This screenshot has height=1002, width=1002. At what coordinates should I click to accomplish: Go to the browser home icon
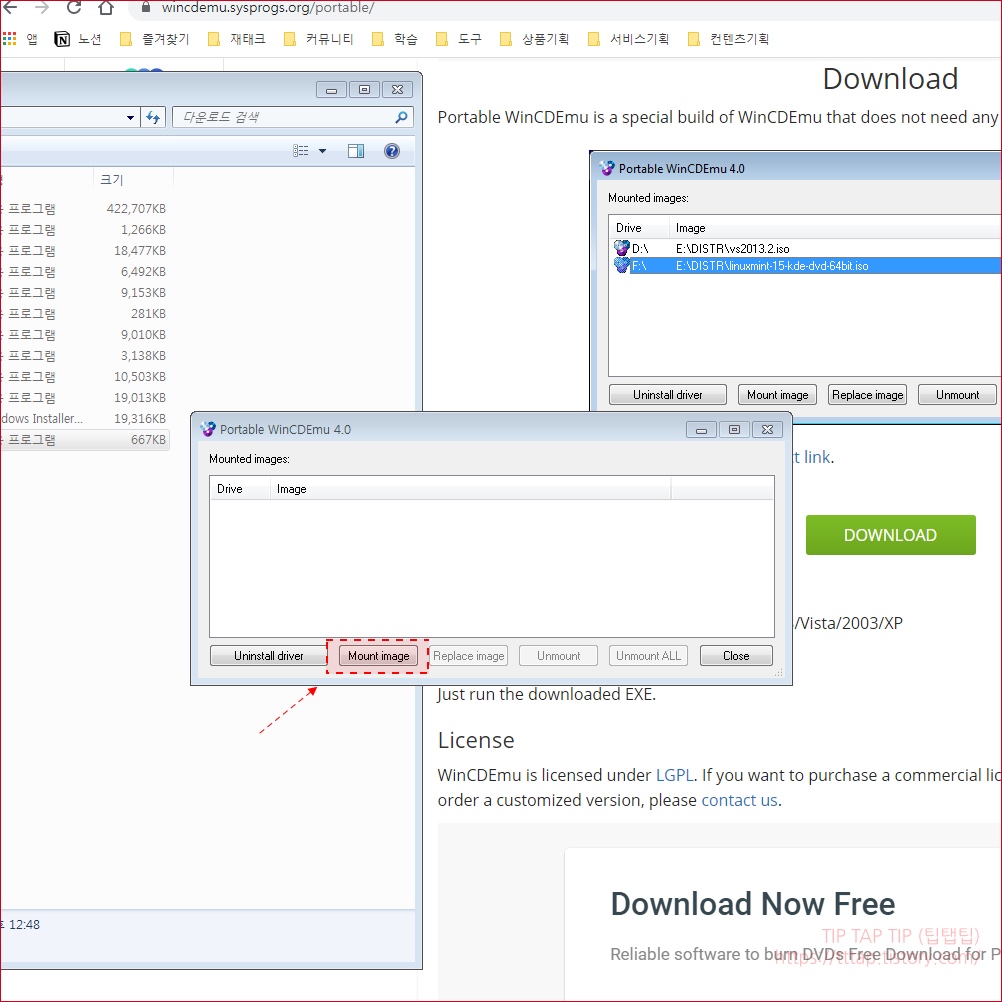(x=106, y=7)
